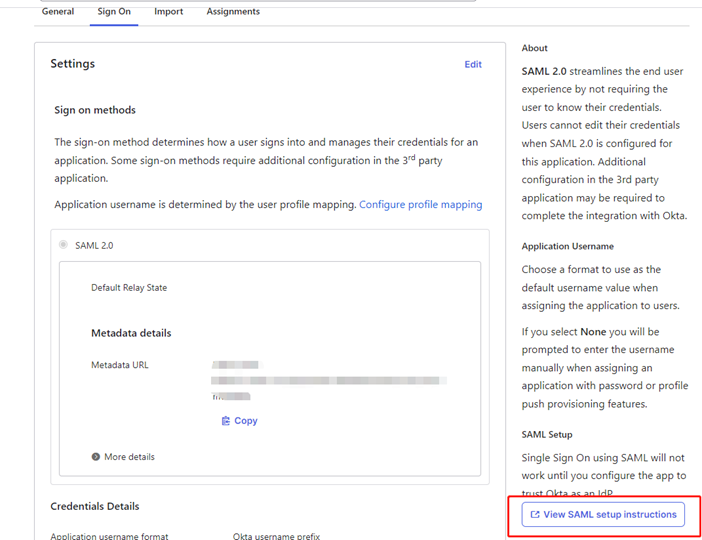Click external link icon on SAML setup button
Viewport: 702px width, 540px height.
point(535,514)
